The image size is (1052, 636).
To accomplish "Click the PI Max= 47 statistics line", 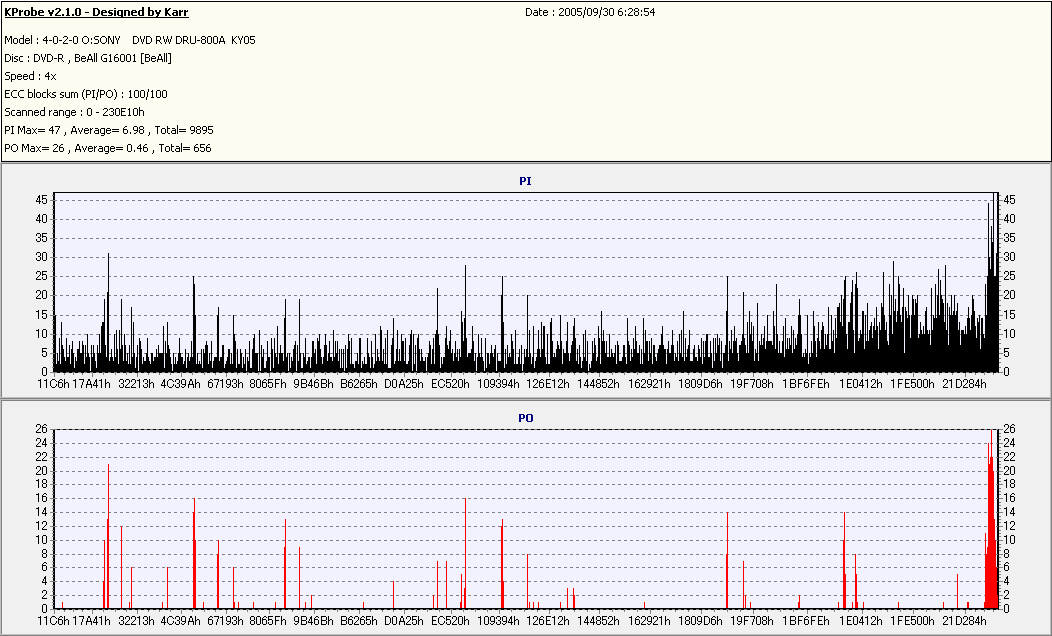I will [109, 130].
